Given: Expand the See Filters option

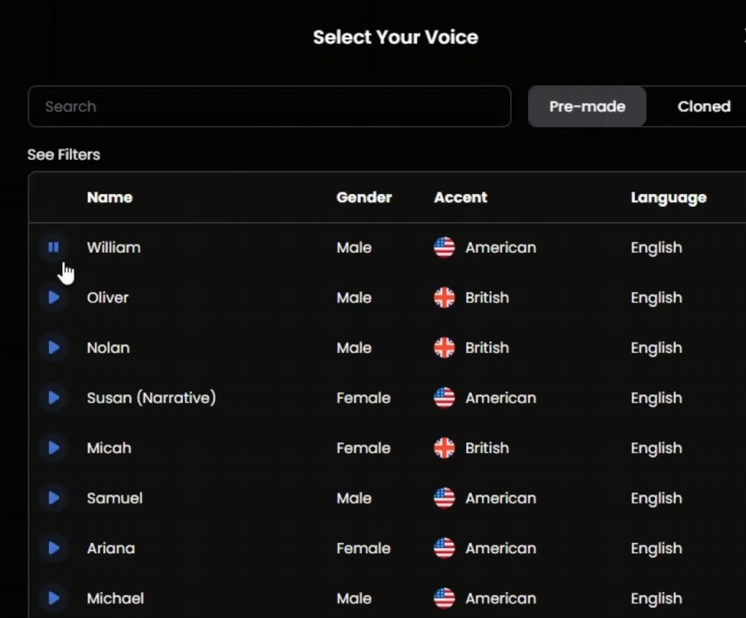Looking at the screenshot, I should tap(64, 155).
